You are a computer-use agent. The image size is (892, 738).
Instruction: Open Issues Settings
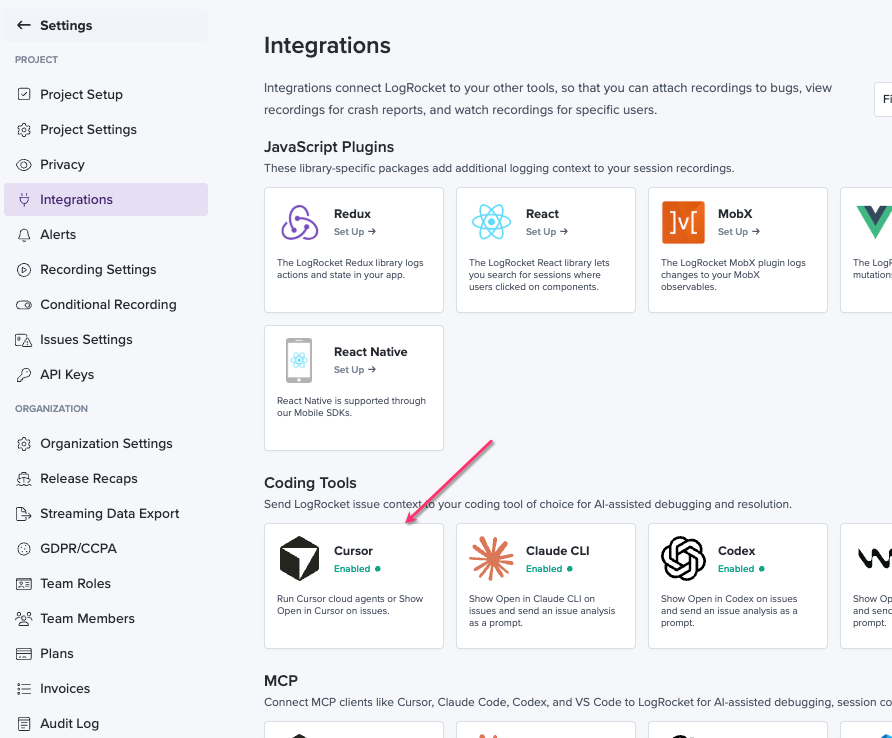(106, 340)
